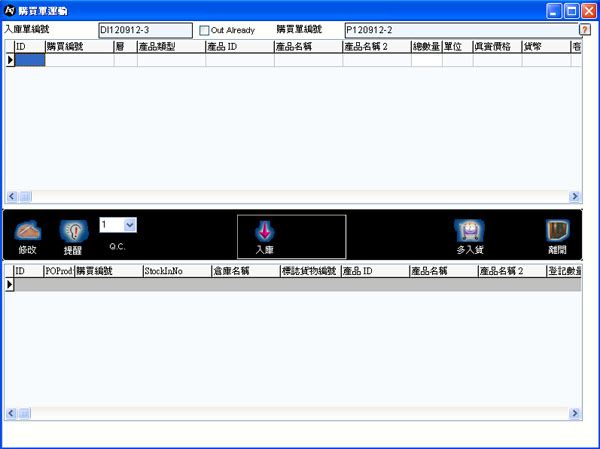The width and height of the screenshot is (600, 449).
Task: Click the red question mark help icon
Action: pyautogui.click(x=585, y=29)
